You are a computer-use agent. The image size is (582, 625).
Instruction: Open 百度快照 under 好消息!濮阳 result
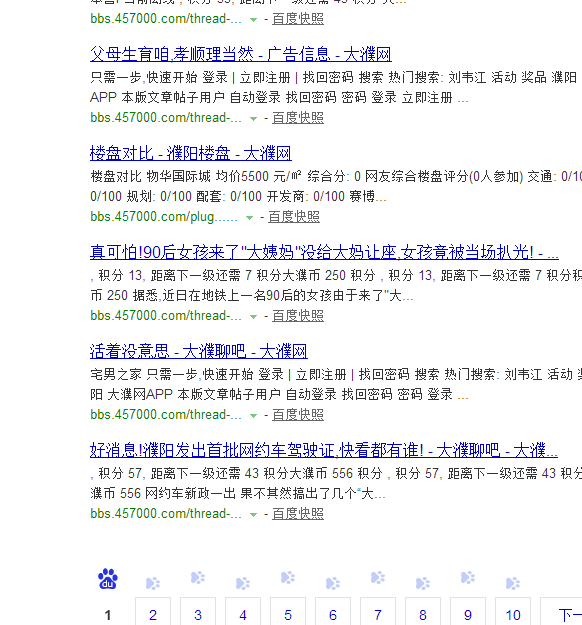(x=298, y=513)
